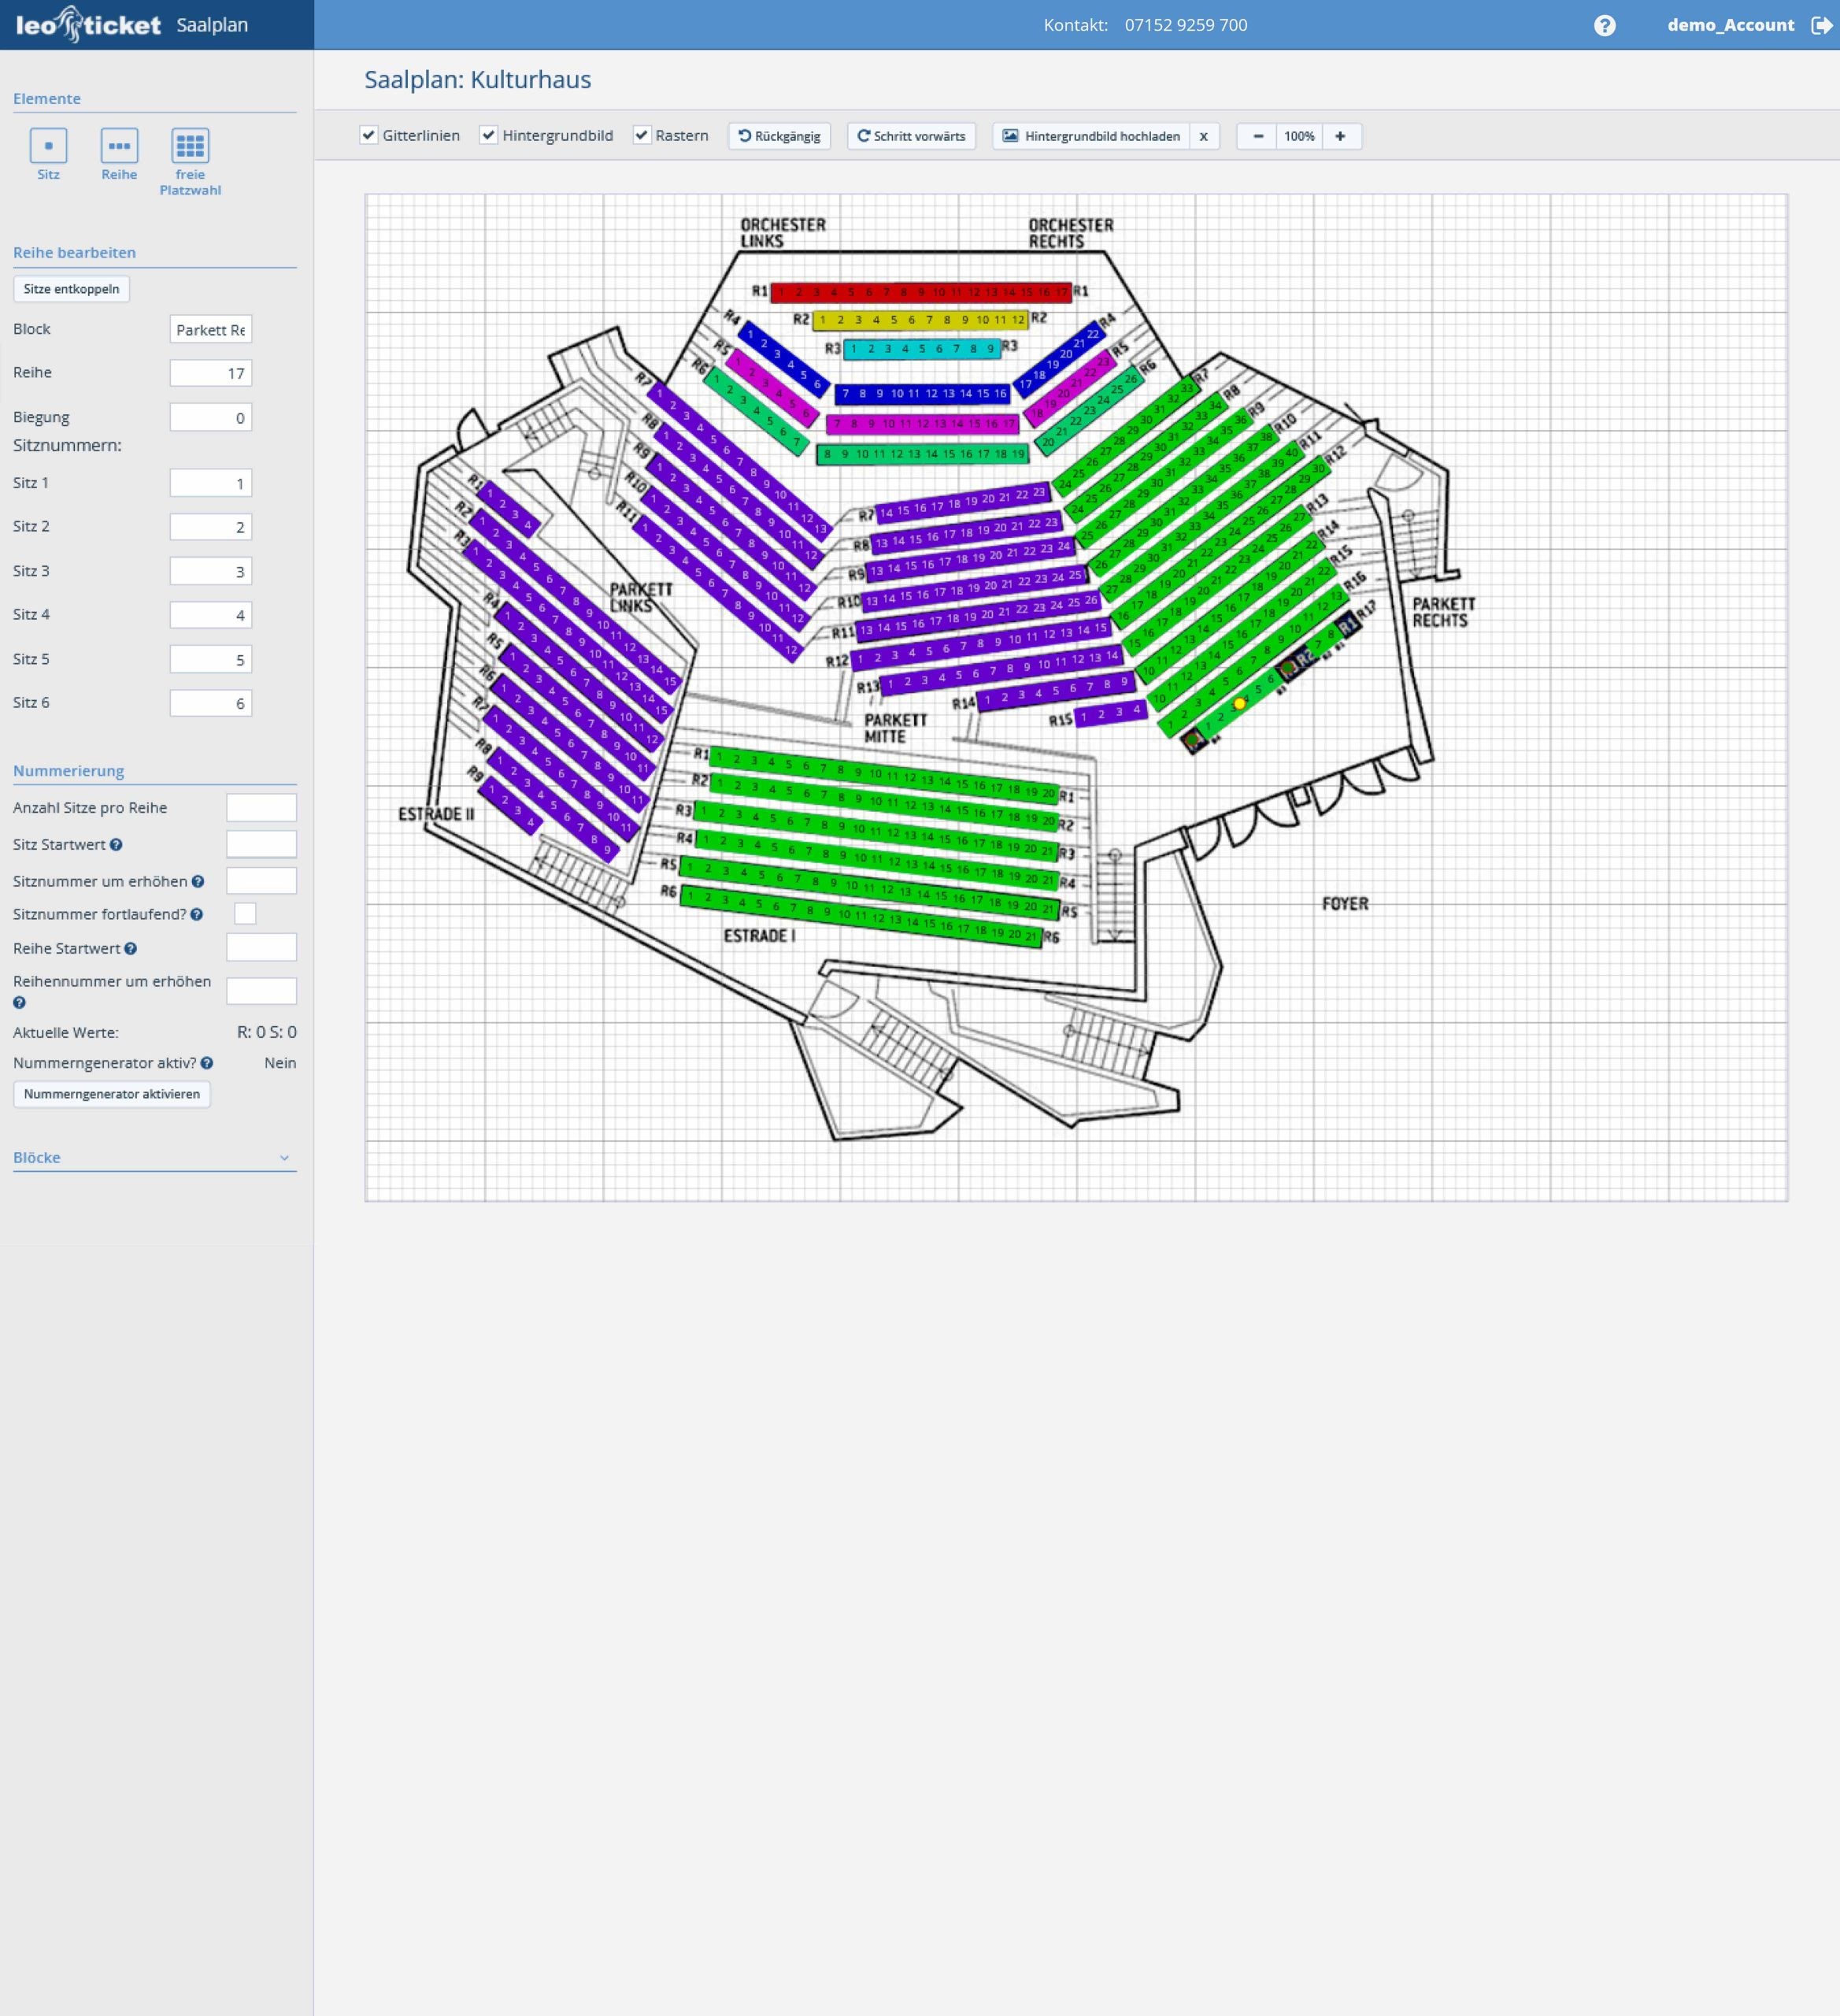This screenshot has width=1840, height=2016.
Task: Click Sitze entkoppeln button
Action: click(x=71, y=289)
